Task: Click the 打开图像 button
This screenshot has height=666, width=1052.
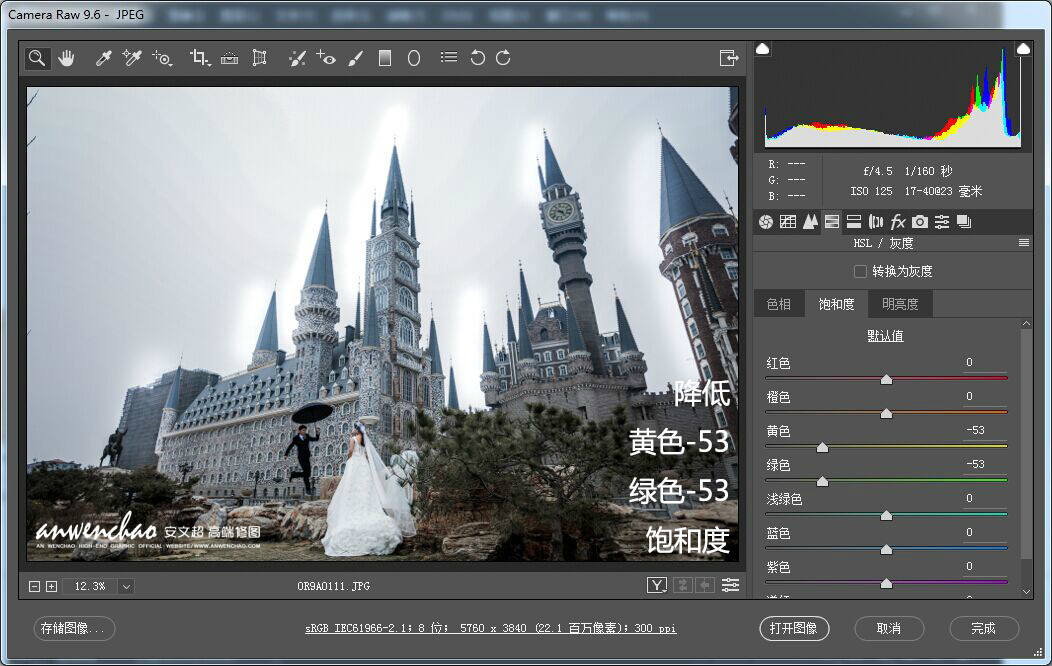Action: point(794,628)
